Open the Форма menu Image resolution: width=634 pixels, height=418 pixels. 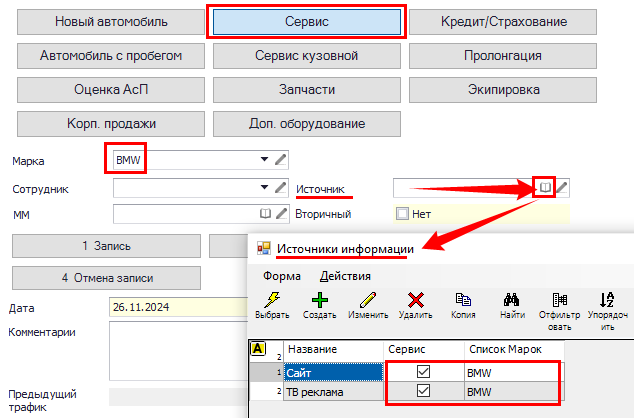pos(281,275)
